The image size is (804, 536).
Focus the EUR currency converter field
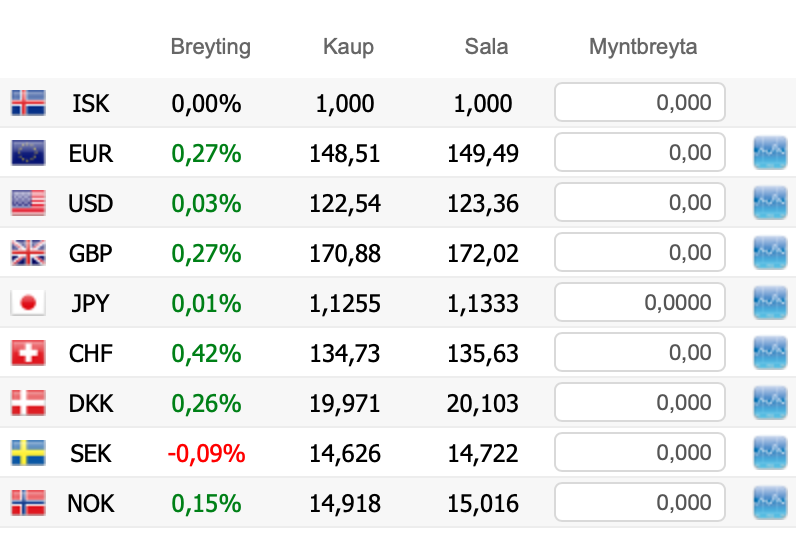click(639, 153)
